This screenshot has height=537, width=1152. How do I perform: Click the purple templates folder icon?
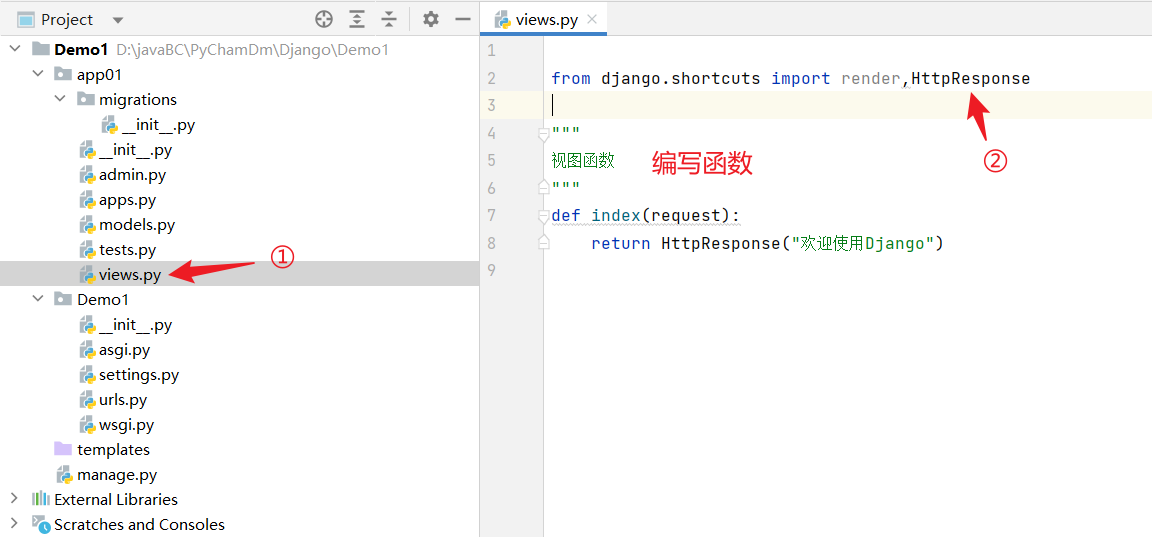point(64,449)
